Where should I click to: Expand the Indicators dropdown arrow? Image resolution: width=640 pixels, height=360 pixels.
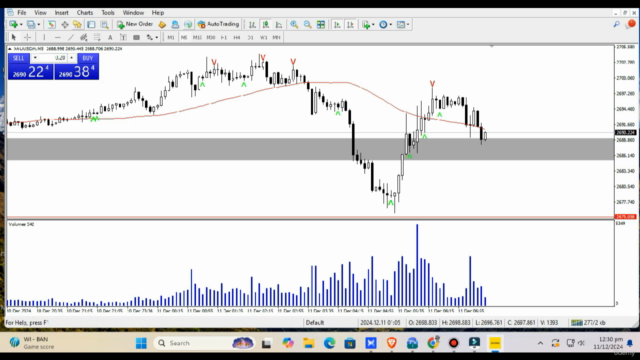coord(373,24)
